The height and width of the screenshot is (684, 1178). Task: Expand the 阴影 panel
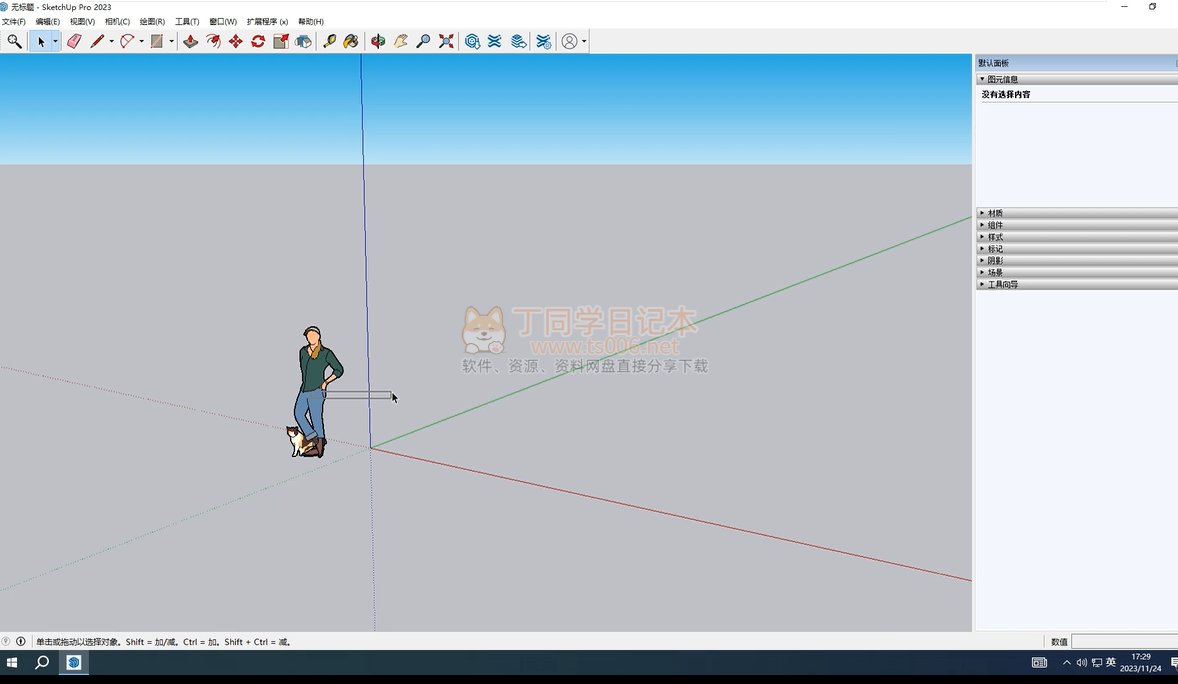(995, 260)
